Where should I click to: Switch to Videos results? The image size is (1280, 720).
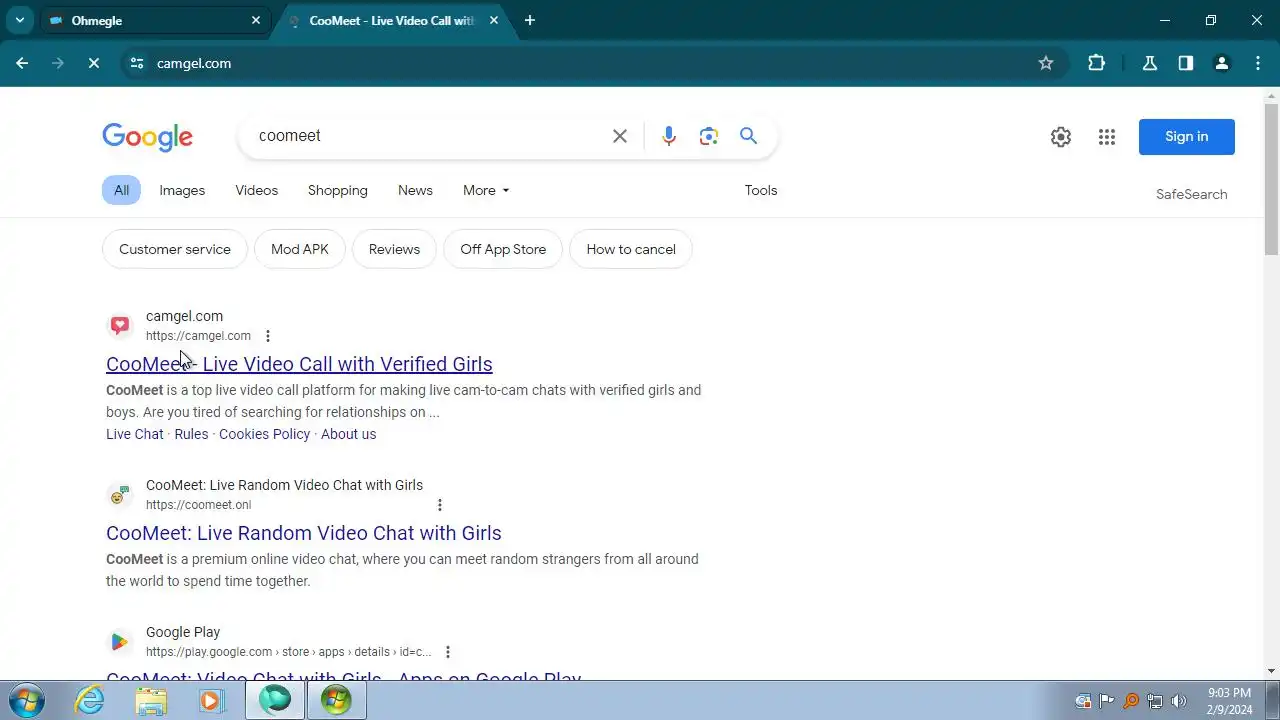(x=257, y=190)
